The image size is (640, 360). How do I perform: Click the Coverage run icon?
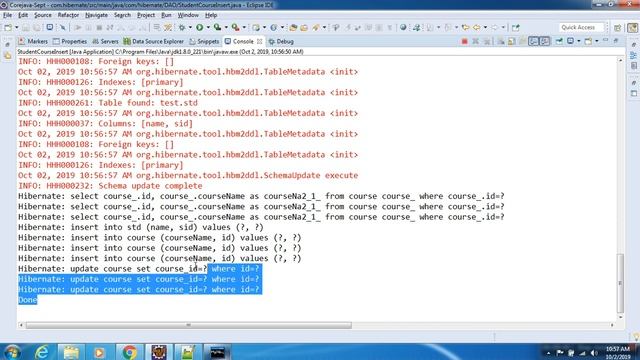coord(218,27)
